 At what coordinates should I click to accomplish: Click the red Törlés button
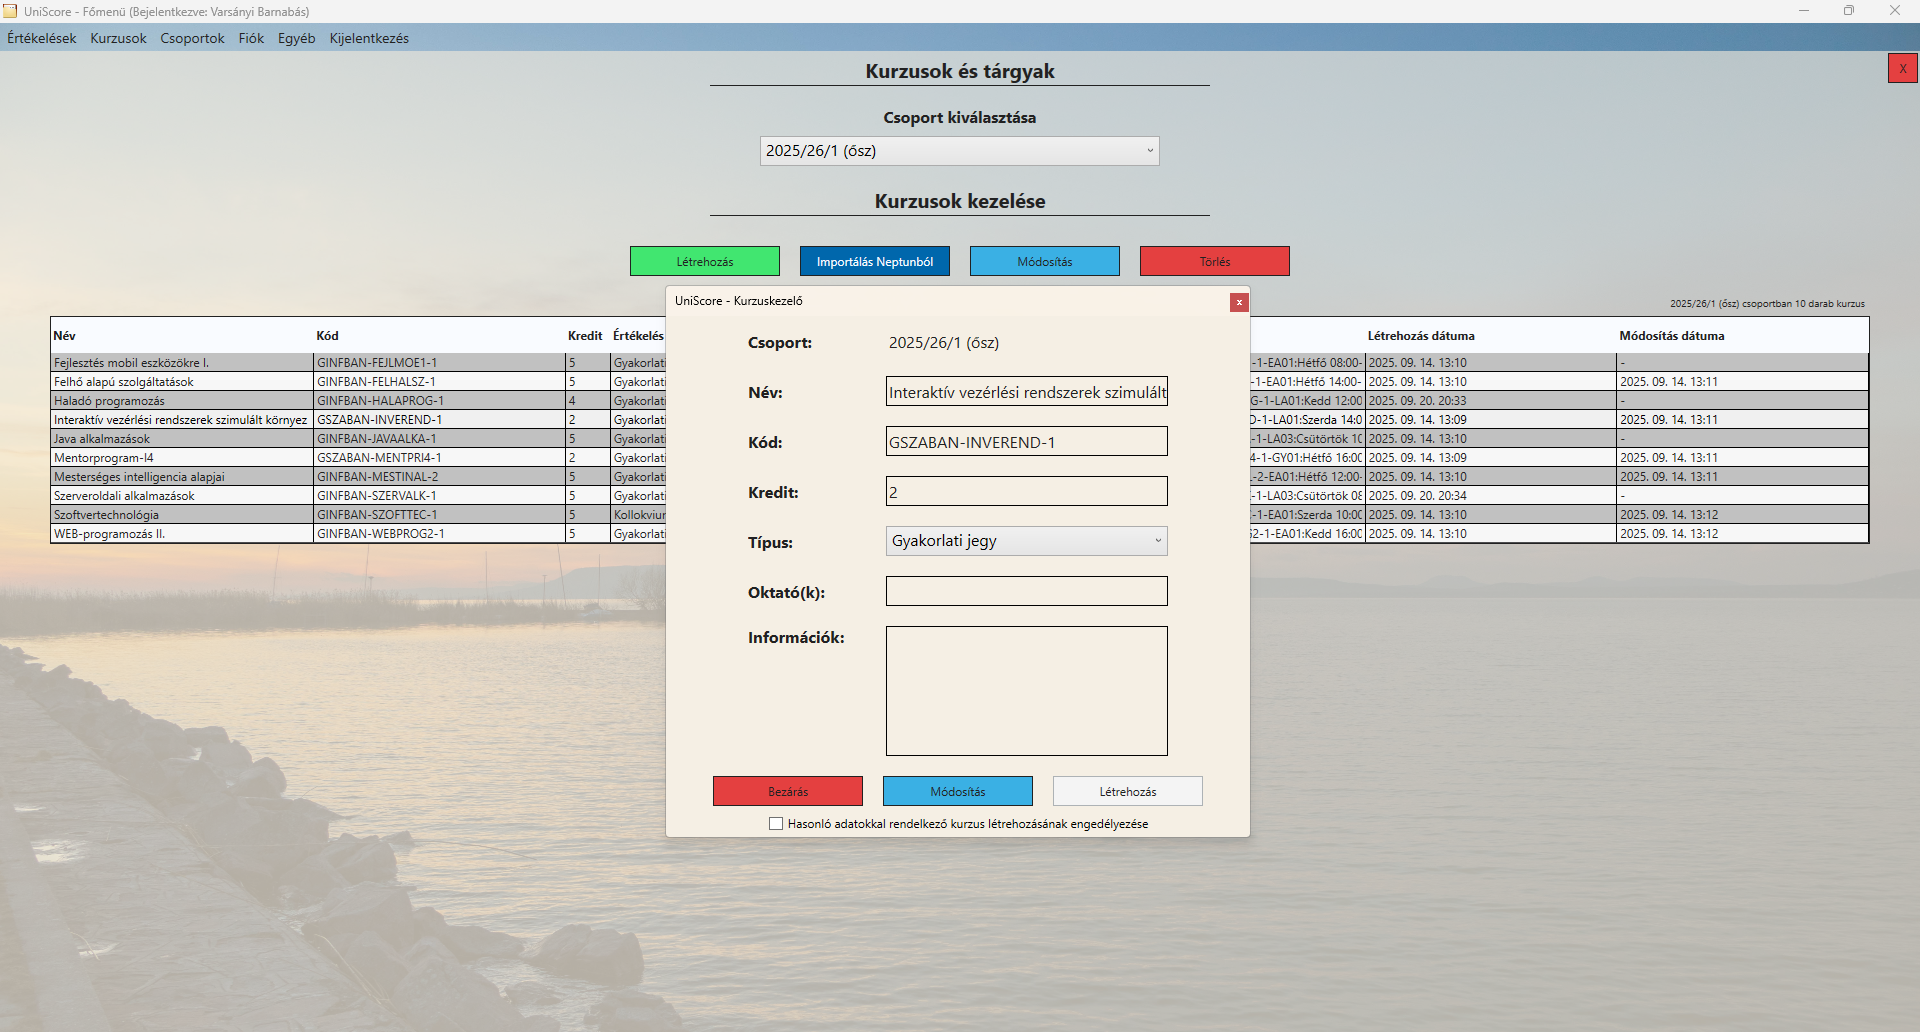(1214, 261)
